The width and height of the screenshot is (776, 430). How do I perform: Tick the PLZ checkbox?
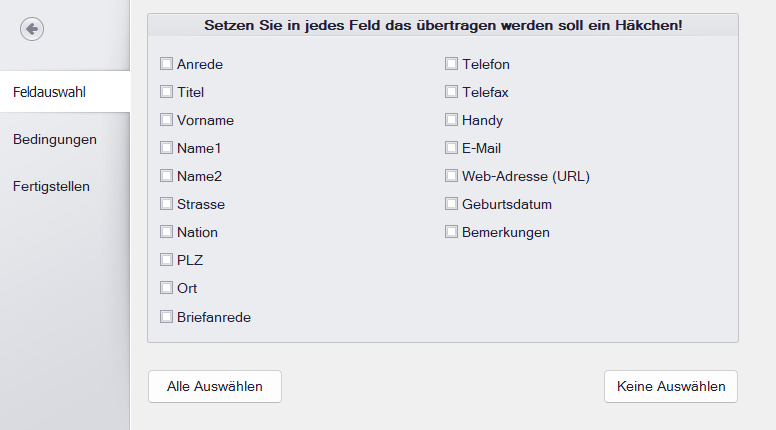pyautogui.click(x=167, y=260)
